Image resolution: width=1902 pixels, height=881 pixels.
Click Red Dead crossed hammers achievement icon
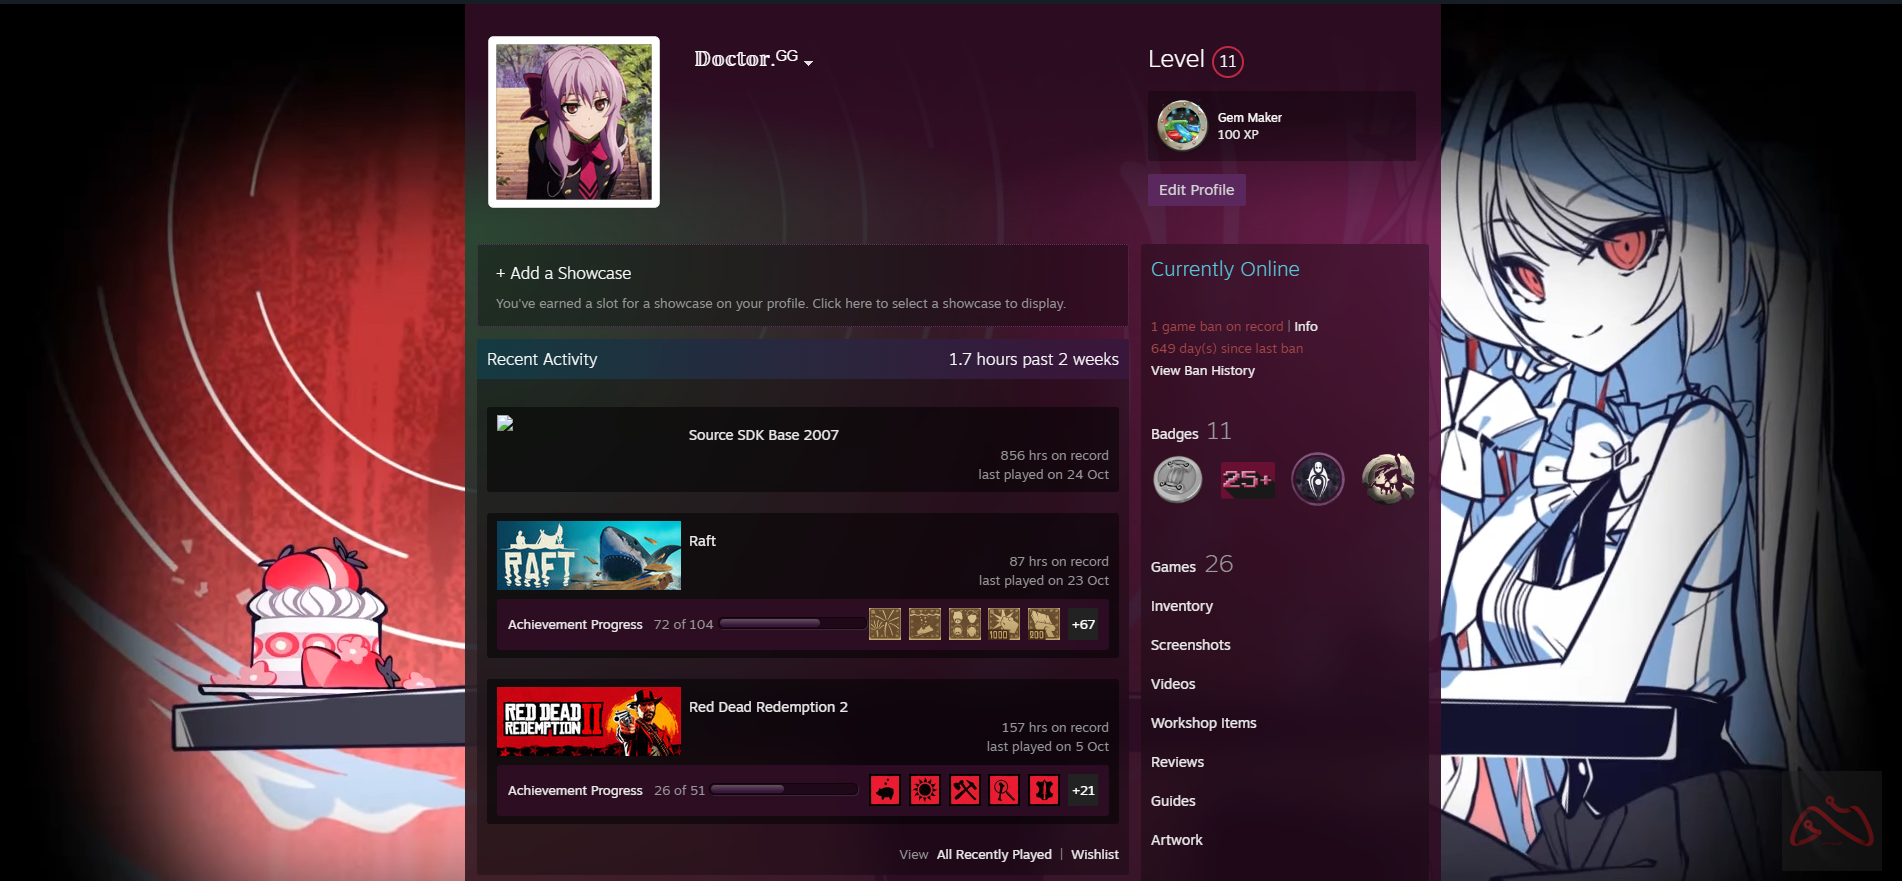pyautogui.click(x=964, y=790)
